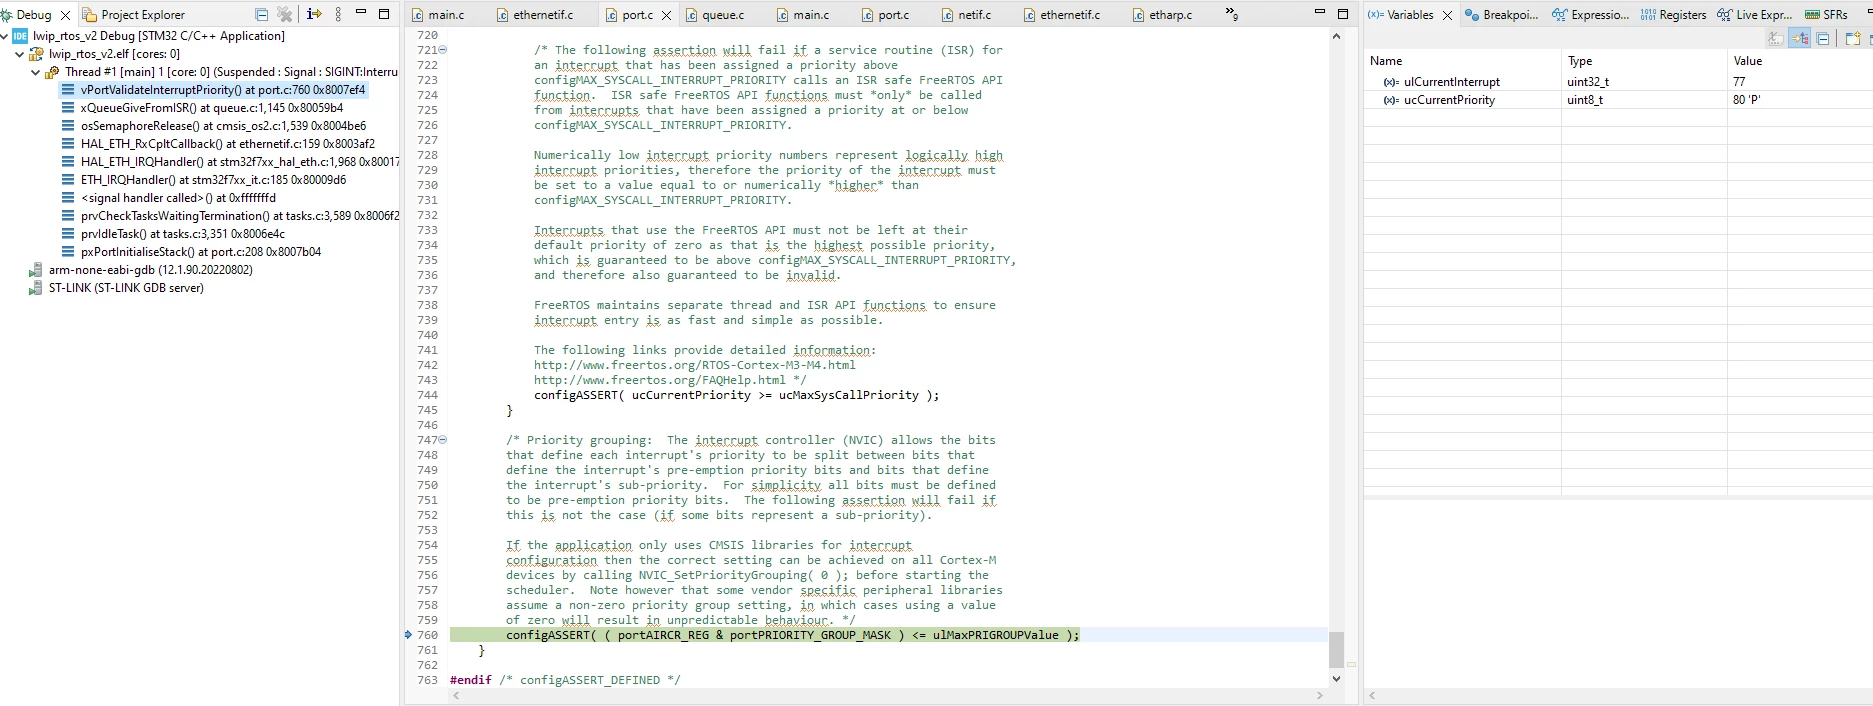Maximize the editor area
The height and width of the screenshot is (706, 1873).
click(x=1343, y=13)
